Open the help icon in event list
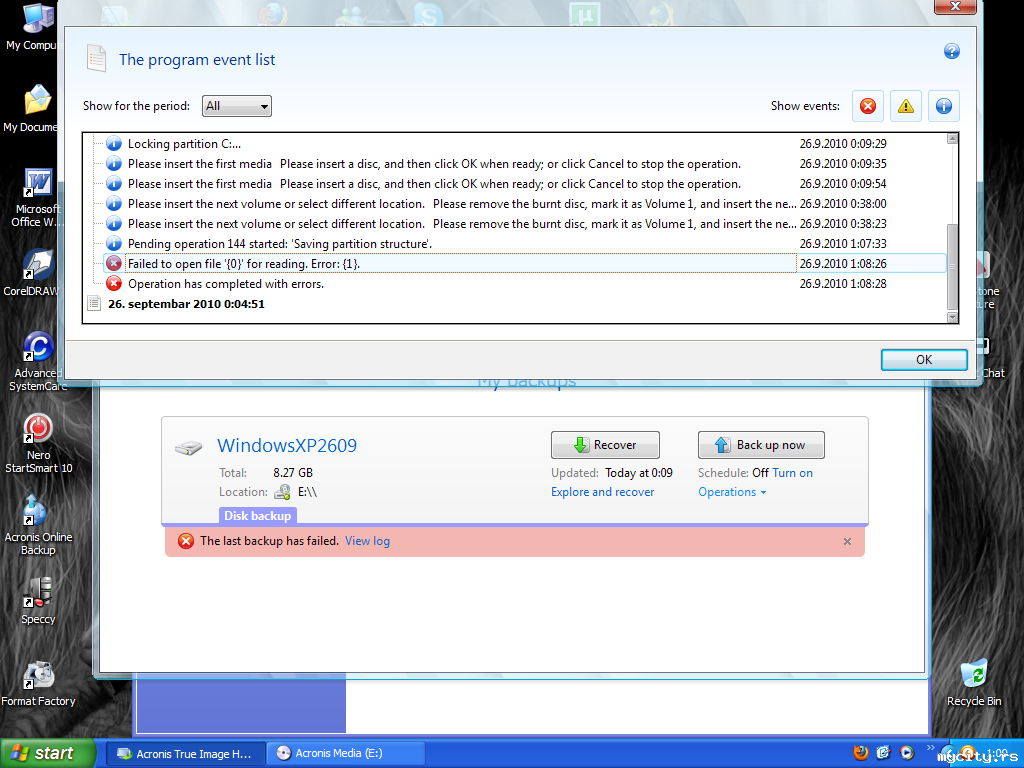Screen dimensions: 1024x768 (x=952, y=51)
